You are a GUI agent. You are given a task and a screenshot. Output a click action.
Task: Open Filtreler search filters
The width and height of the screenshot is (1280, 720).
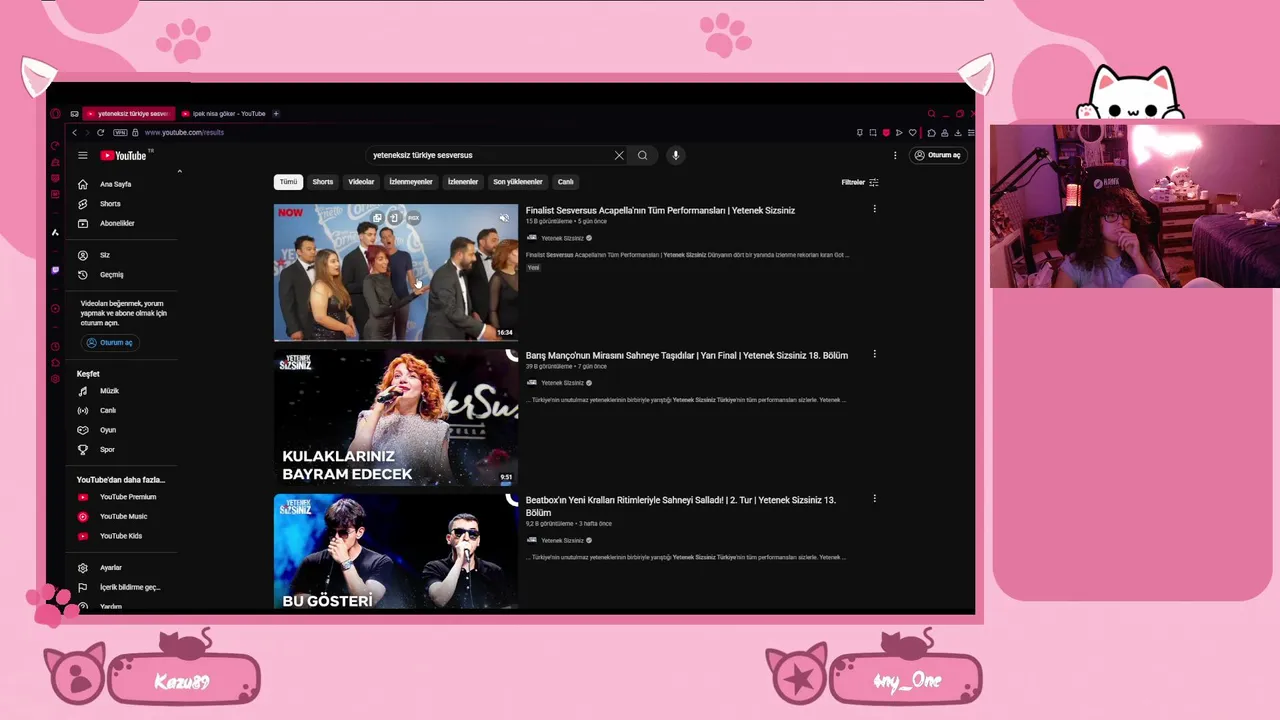pos(860,182)
